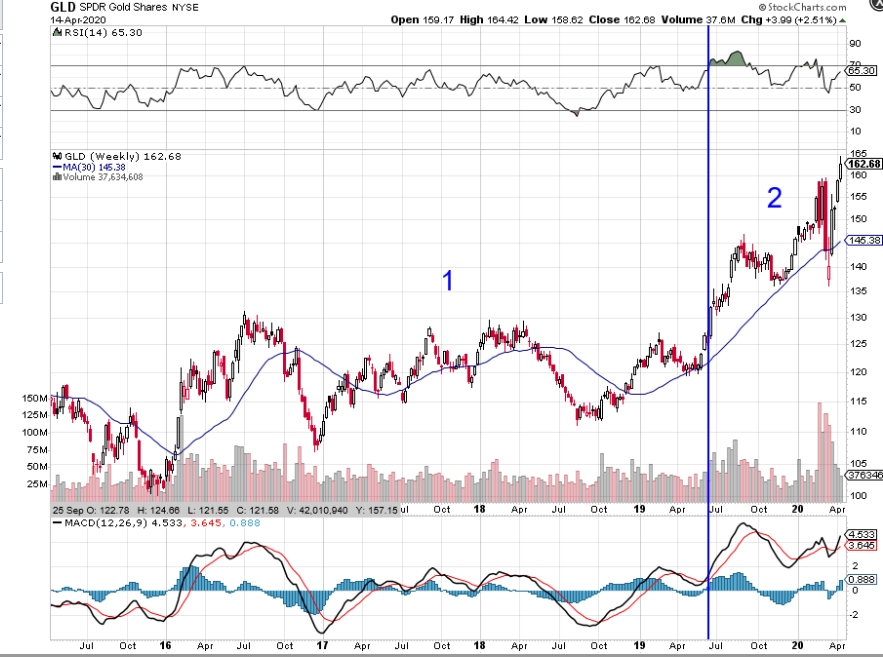Click the boxed 162.68 last price tag
883x657 pixels.
(x=864, y=164)
